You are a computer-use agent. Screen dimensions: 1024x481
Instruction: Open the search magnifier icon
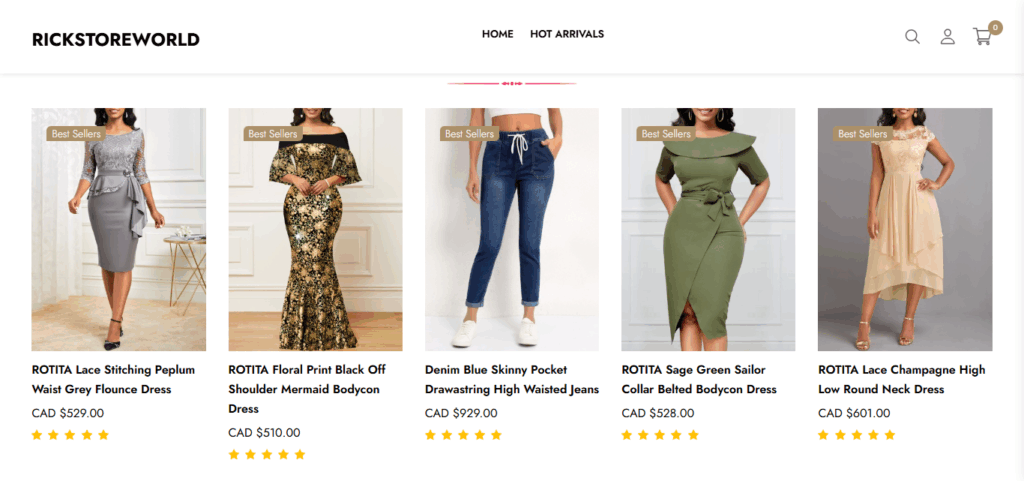pos(912,37)
